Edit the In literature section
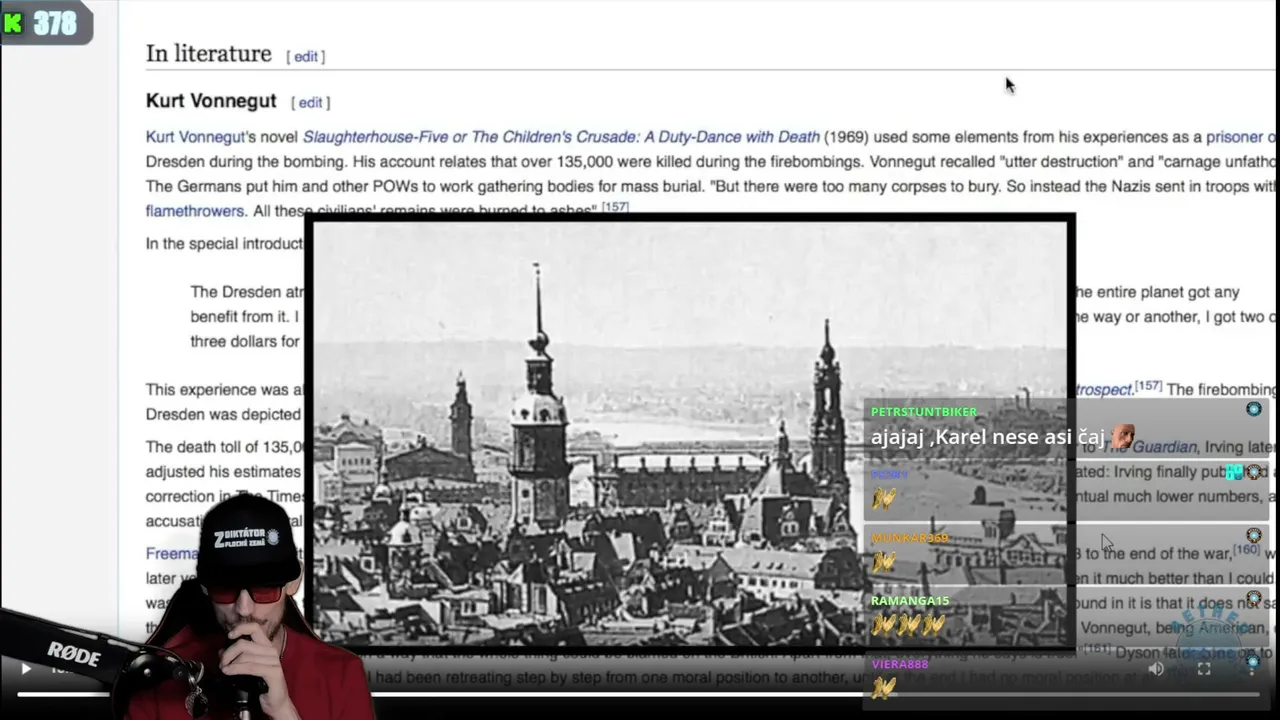 point(306,56)
